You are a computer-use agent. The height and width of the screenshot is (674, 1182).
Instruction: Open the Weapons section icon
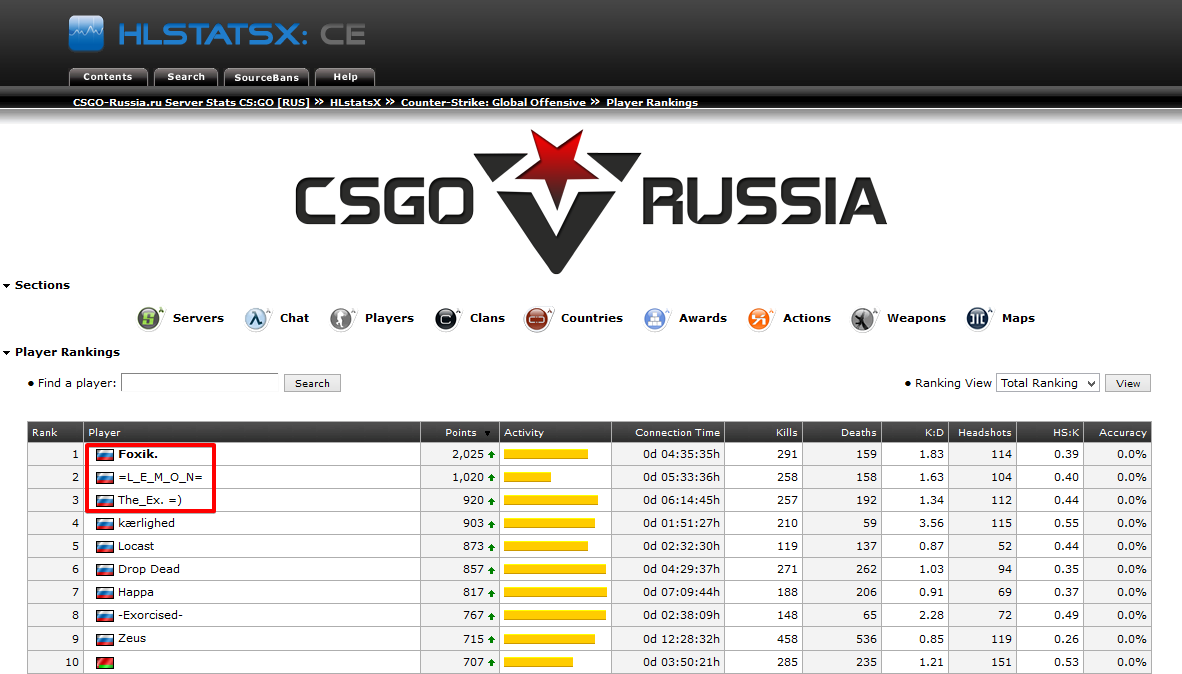pos(864,318)
